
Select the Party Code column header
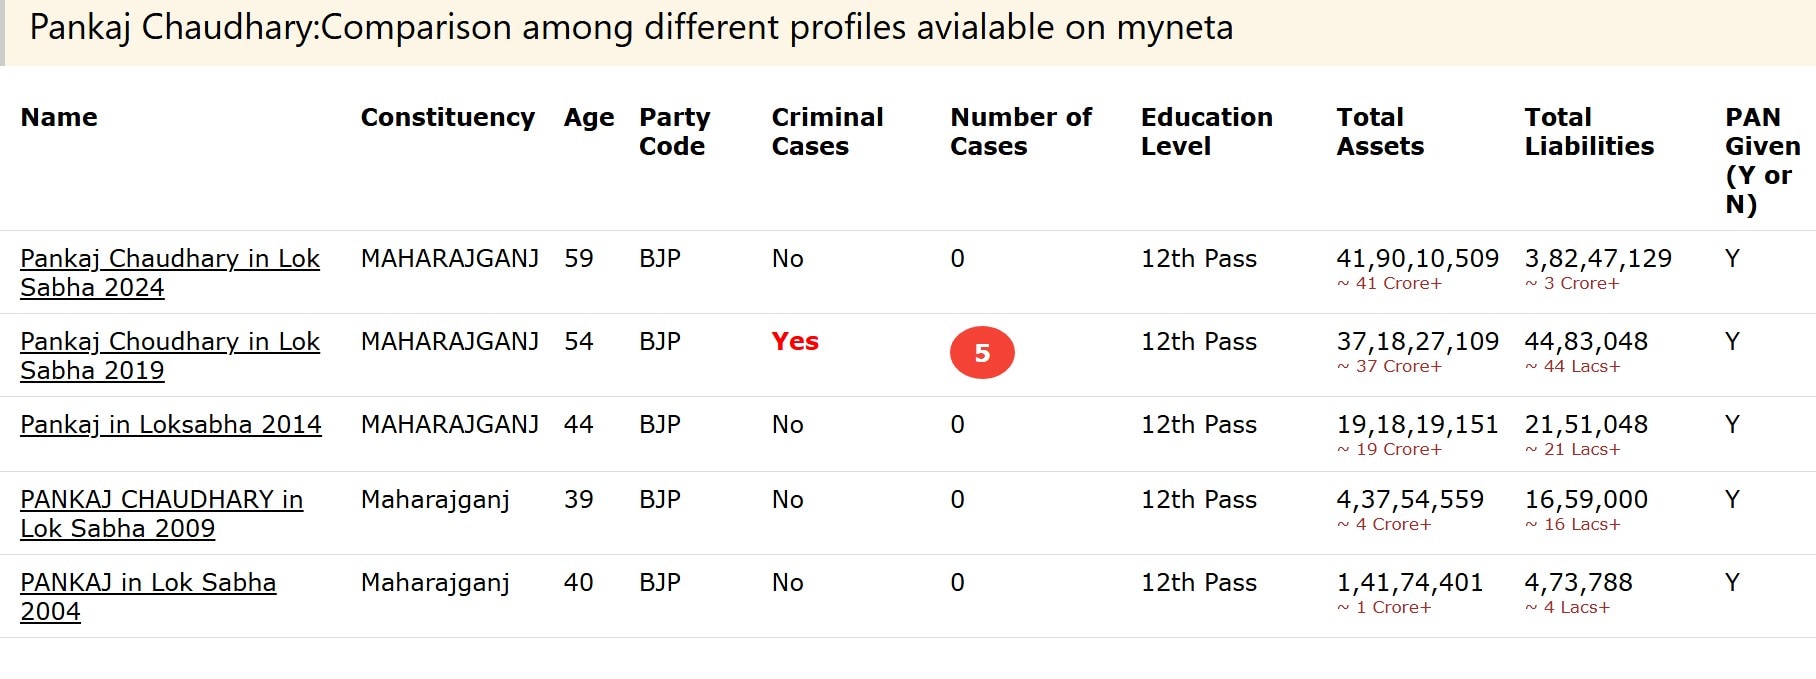coord(674,131)
